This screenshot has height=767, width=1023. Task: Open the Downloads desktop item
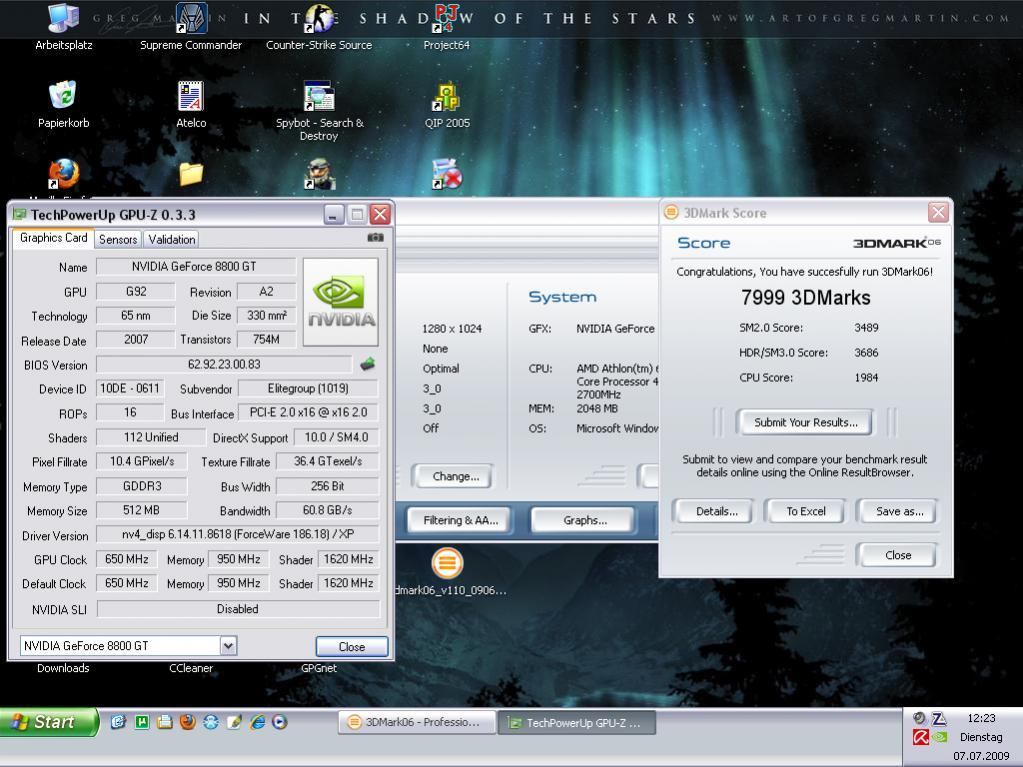tap(63, 668)
